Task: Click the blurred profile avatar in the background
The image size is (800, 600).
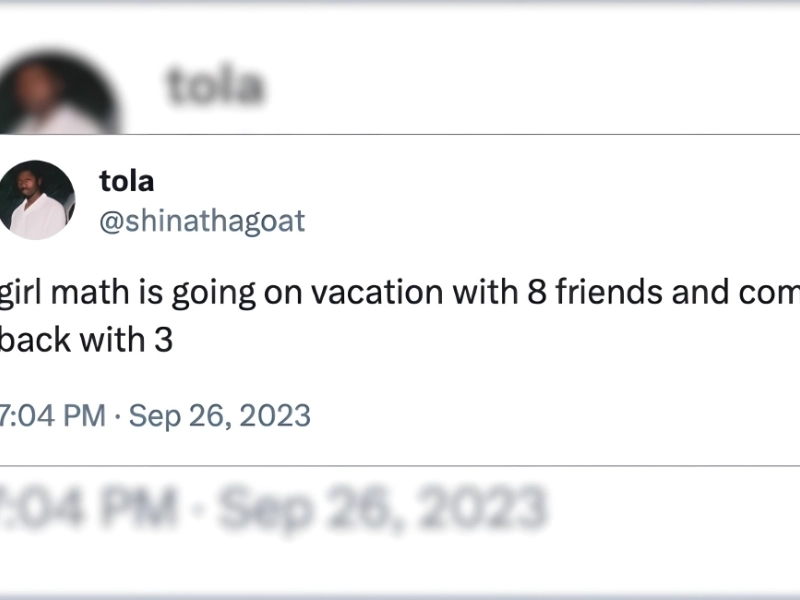Action: tap(62, 90)
